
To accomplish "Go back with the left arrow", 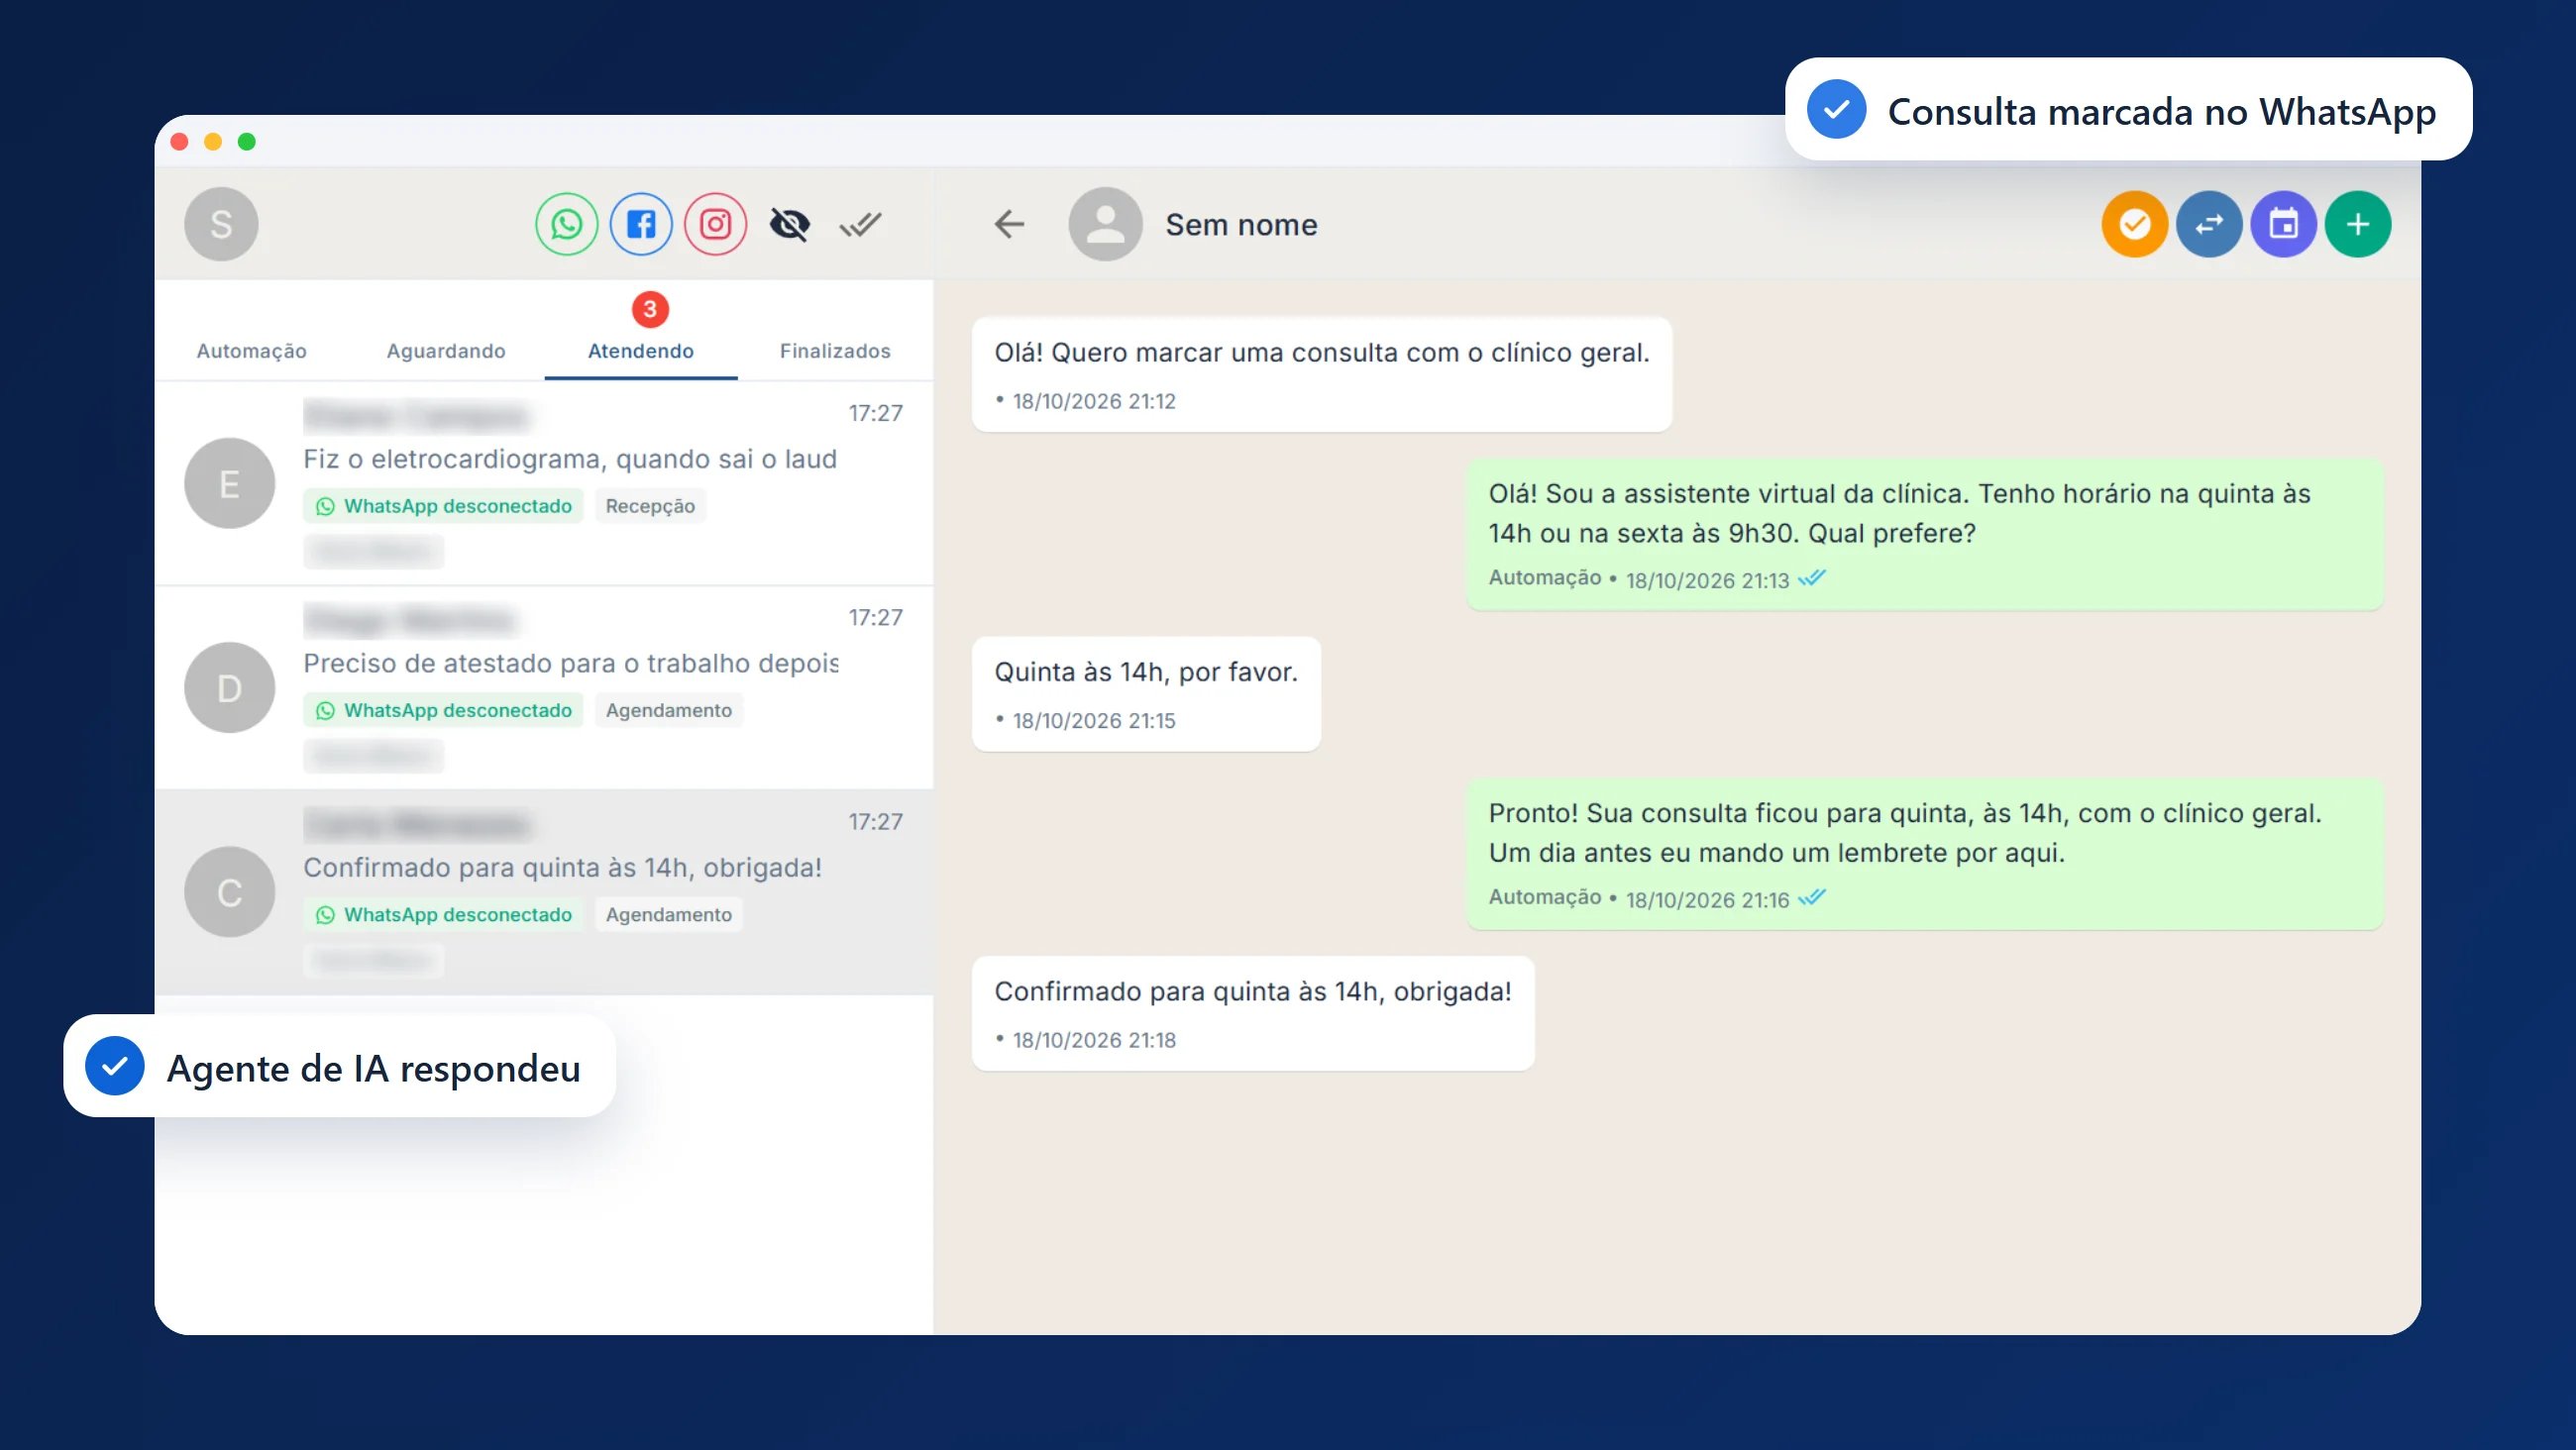I will point(1009,224).
